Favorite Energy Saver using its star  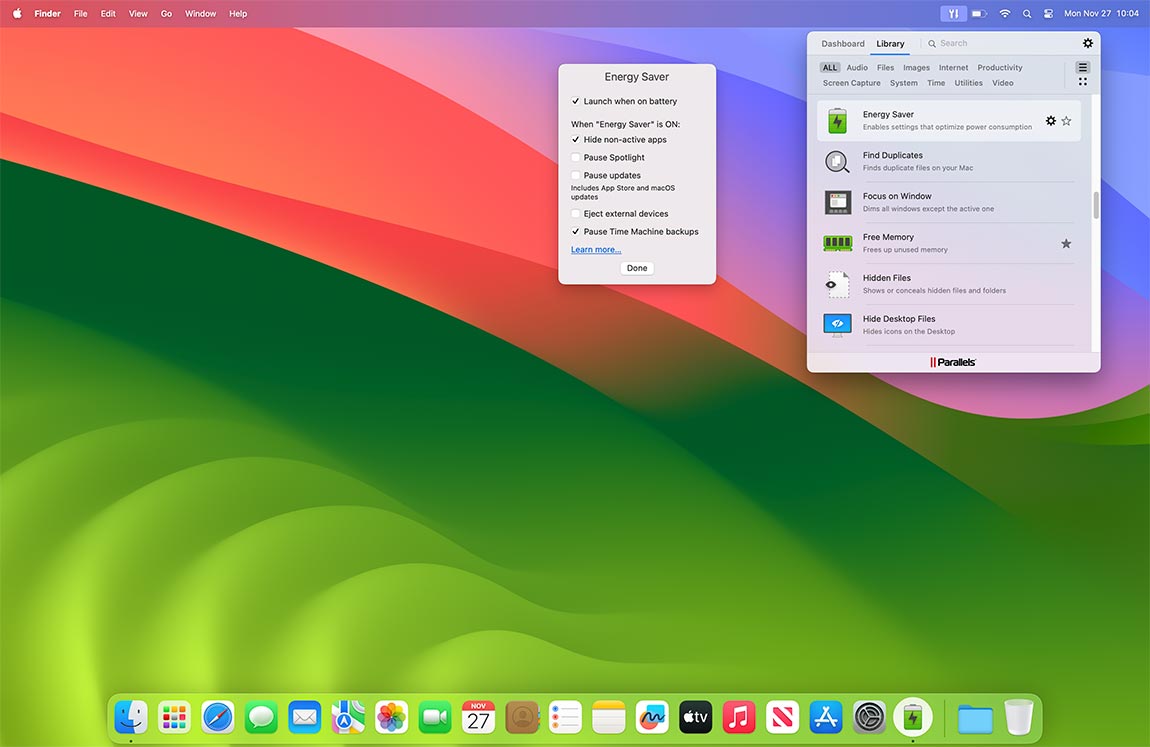[x=1066, y=120]
